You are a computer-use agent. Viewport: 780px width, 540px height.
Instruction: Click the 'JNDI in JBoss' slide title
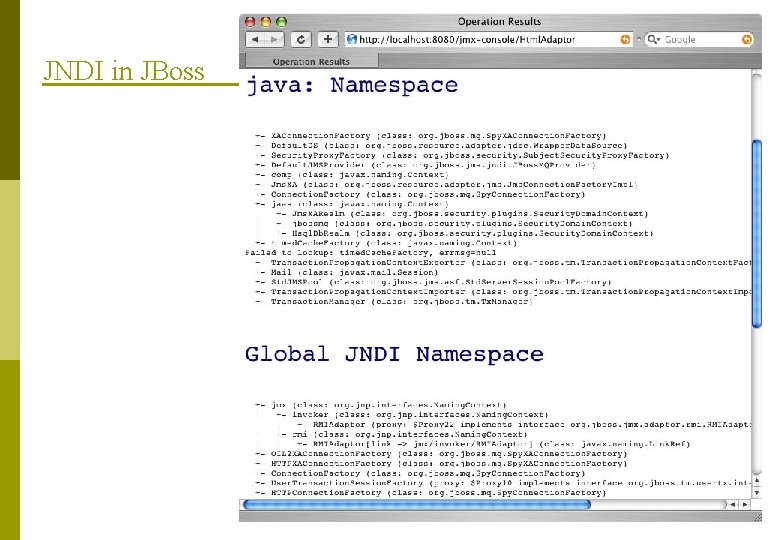coord(124,71)
